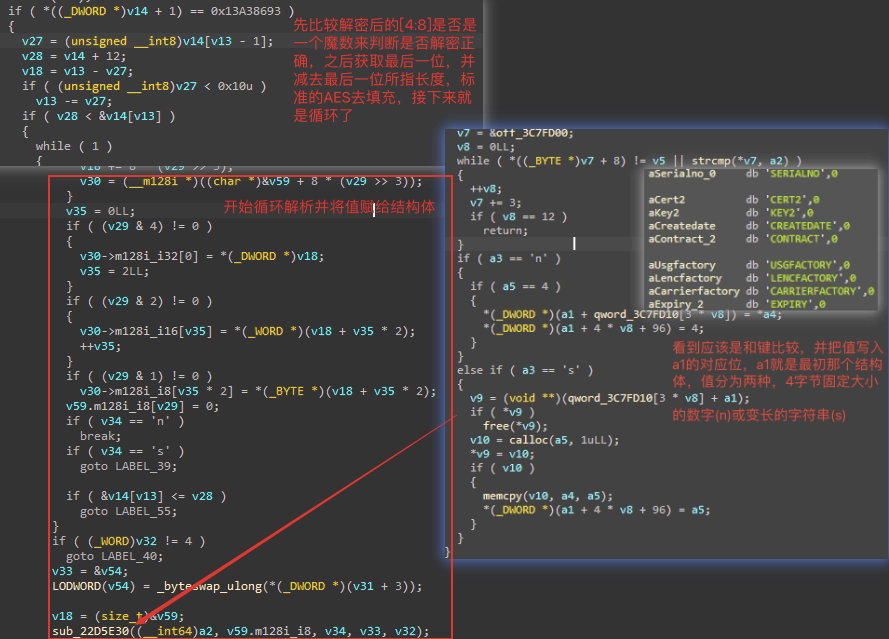The height and width of the screenshot is (639, 889).
Task: Click the statement 'v13 -= v27;'
Action: coord(74,101)
